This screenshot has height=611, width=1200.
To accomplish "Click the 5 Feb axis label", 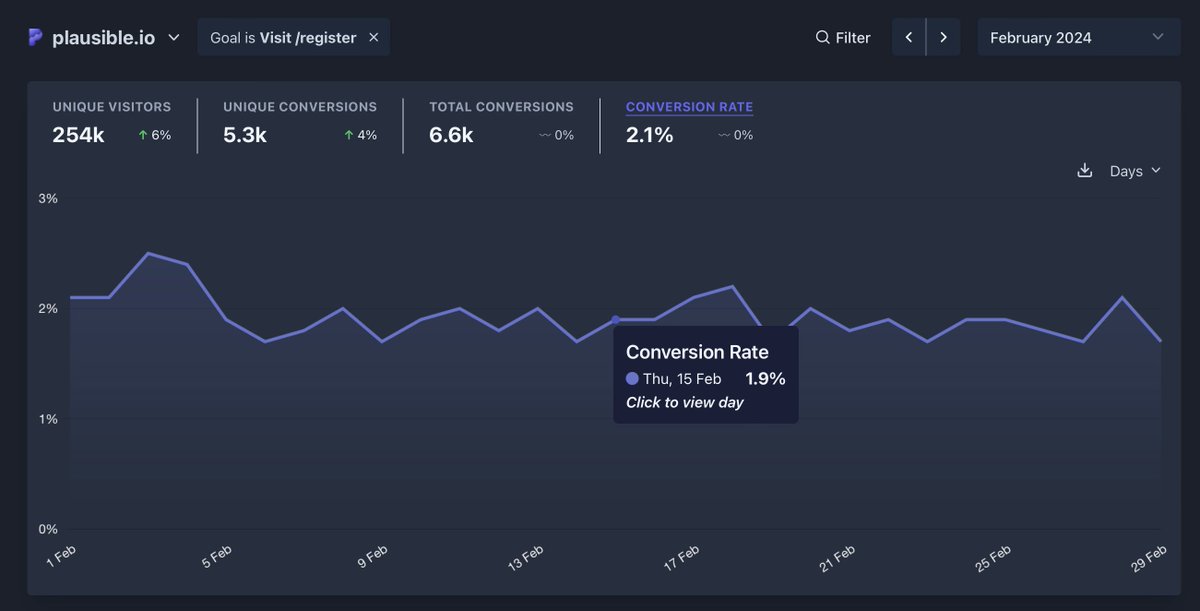I will pos(217,557).
